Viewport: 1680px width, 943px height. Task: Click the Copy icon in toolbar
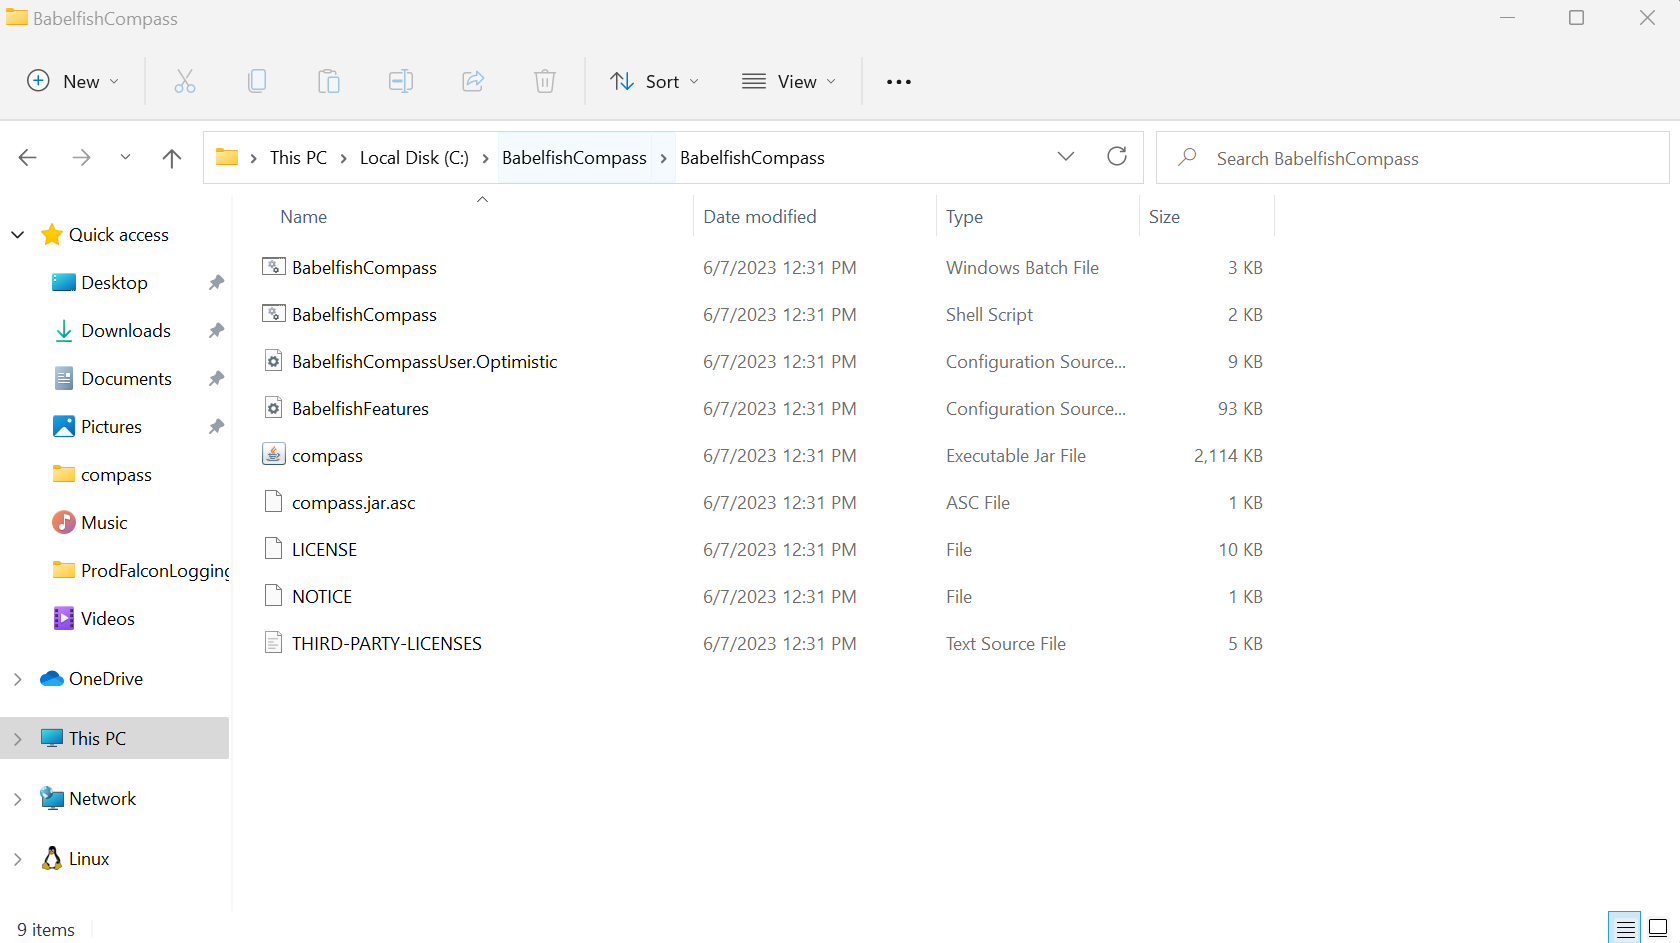[257, 81]
